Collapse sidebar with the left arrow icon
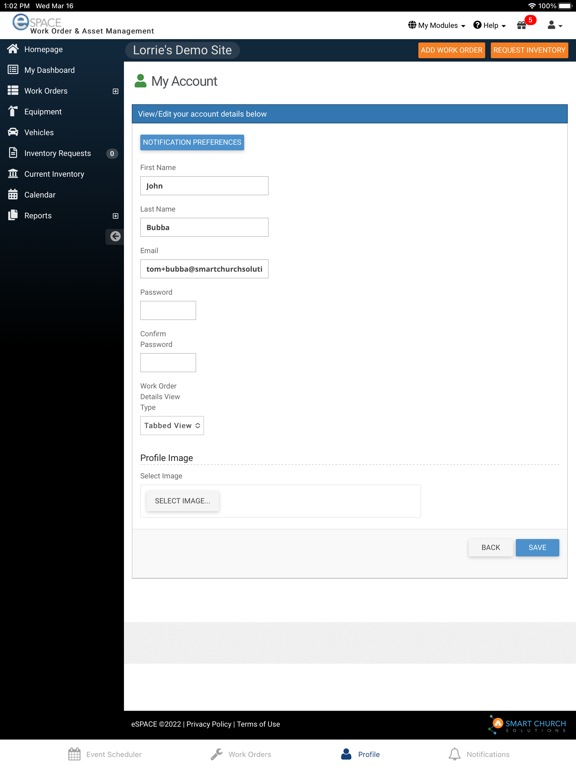Image resolution: width=576 pixels, height=768 pixels. coord(115,237)
